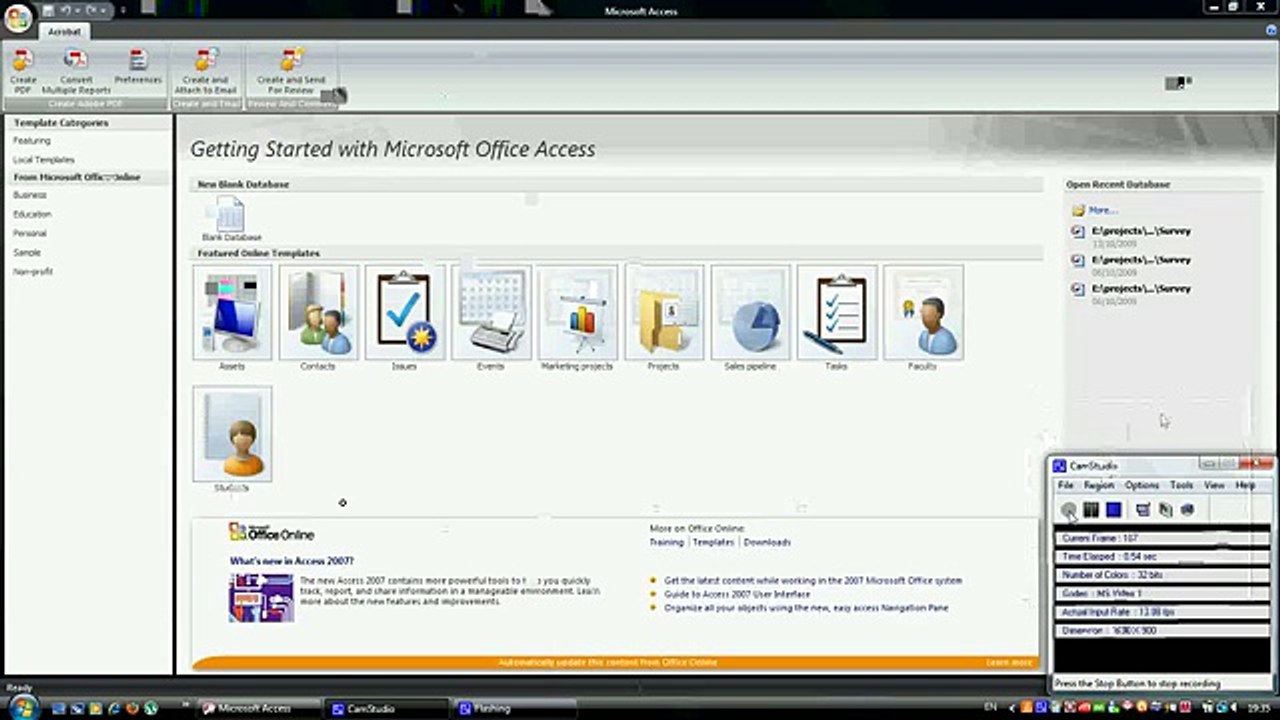1280x720 pixels.
Task: Select Business template category
Action: (x=30, y=195)
